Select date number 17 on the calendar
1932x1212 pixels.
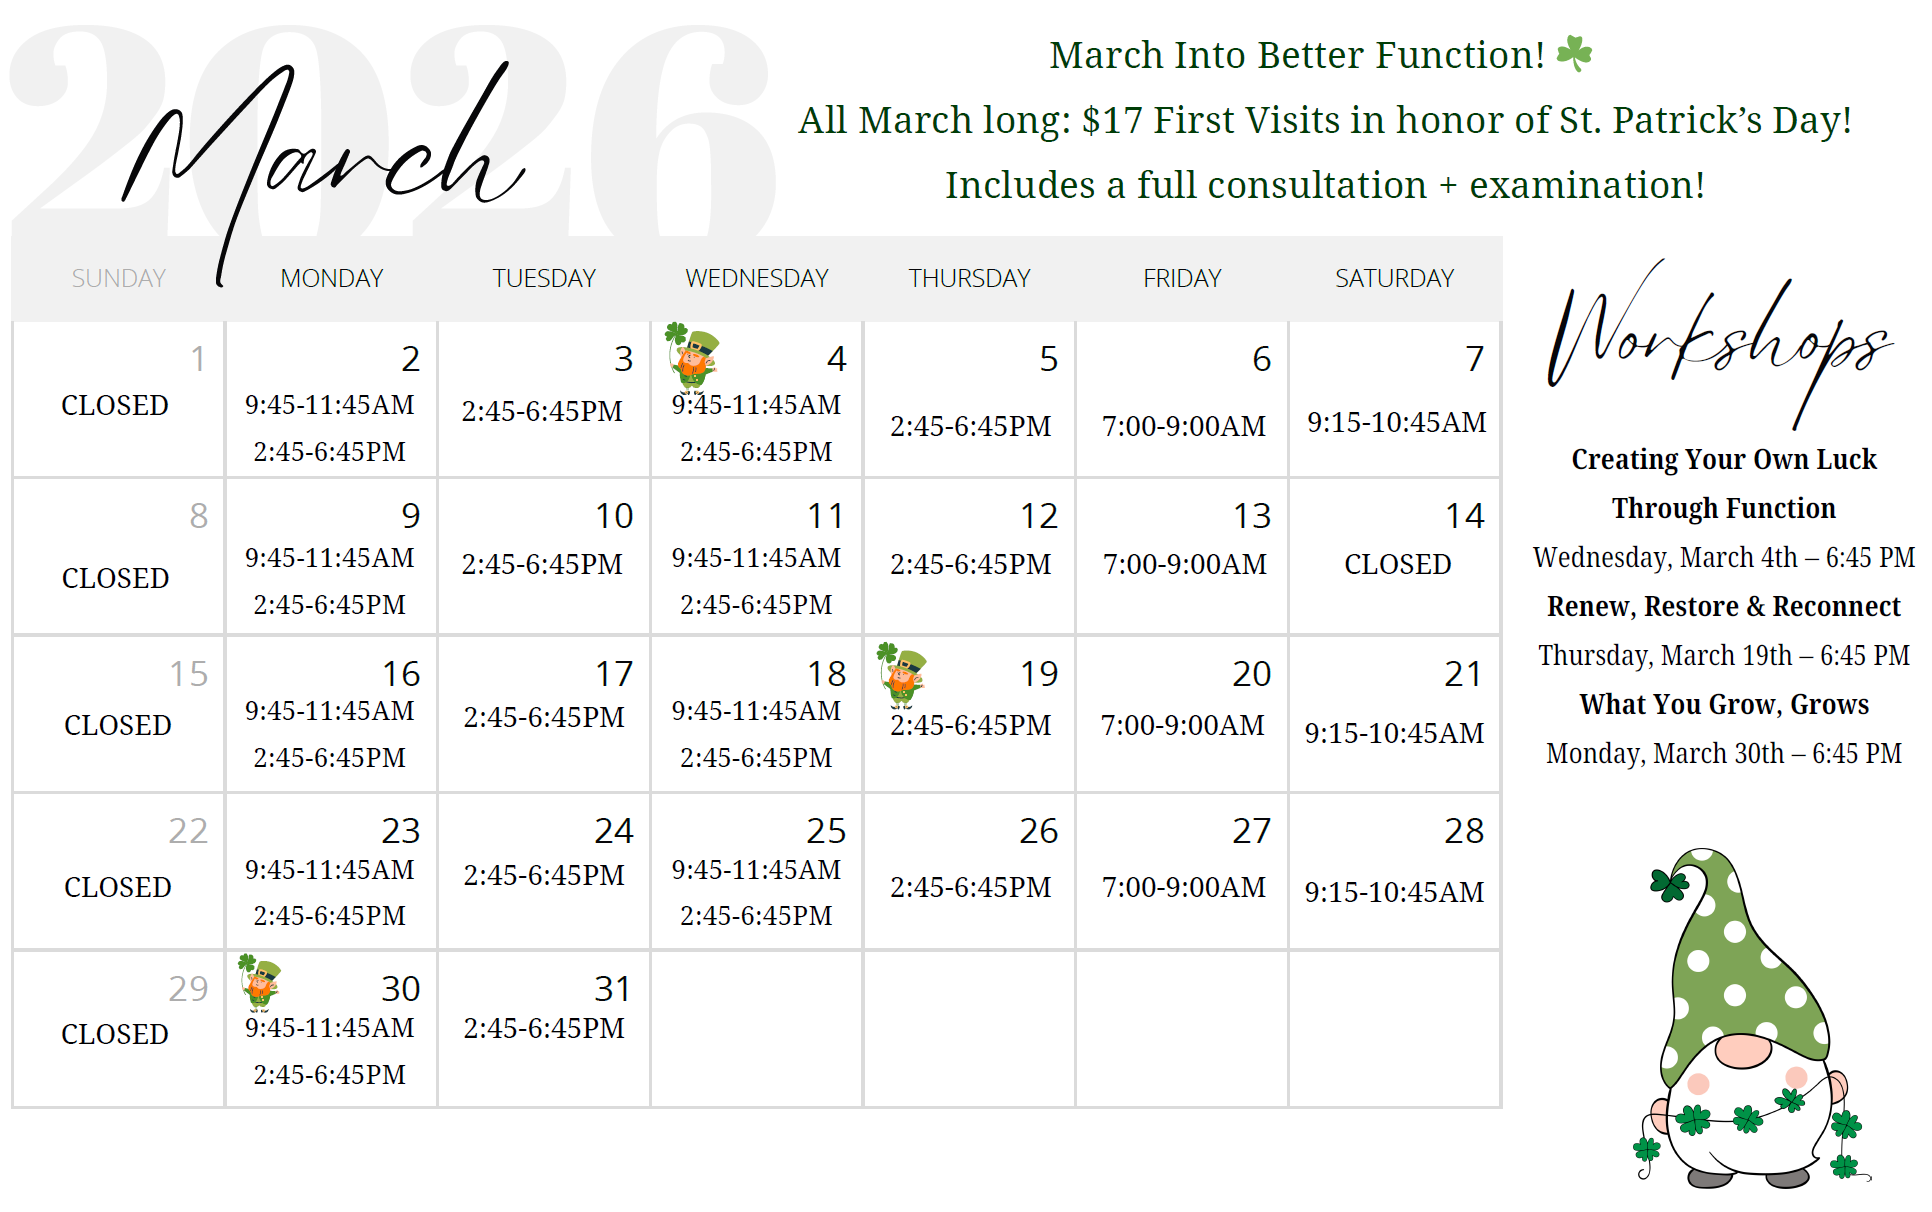point(614,674)
